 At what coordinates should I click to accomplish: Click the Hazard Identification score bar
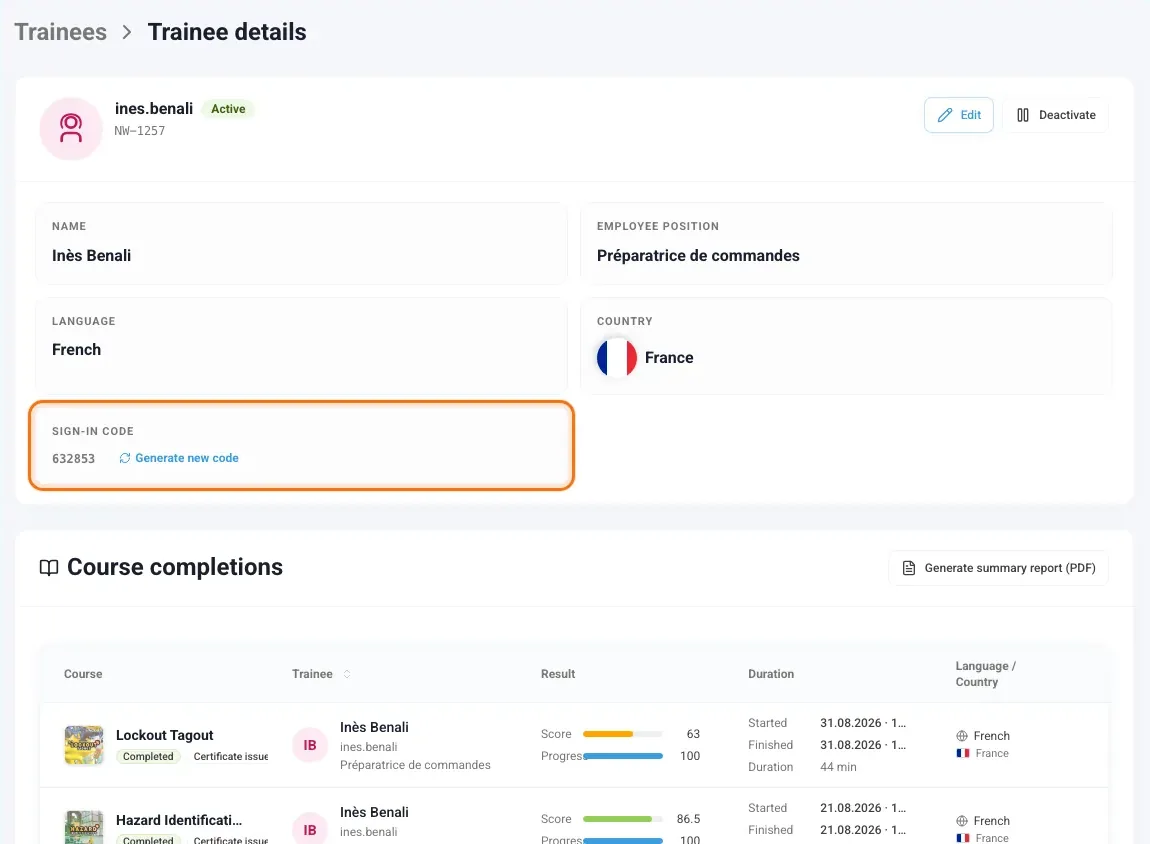tap(623, 819)
